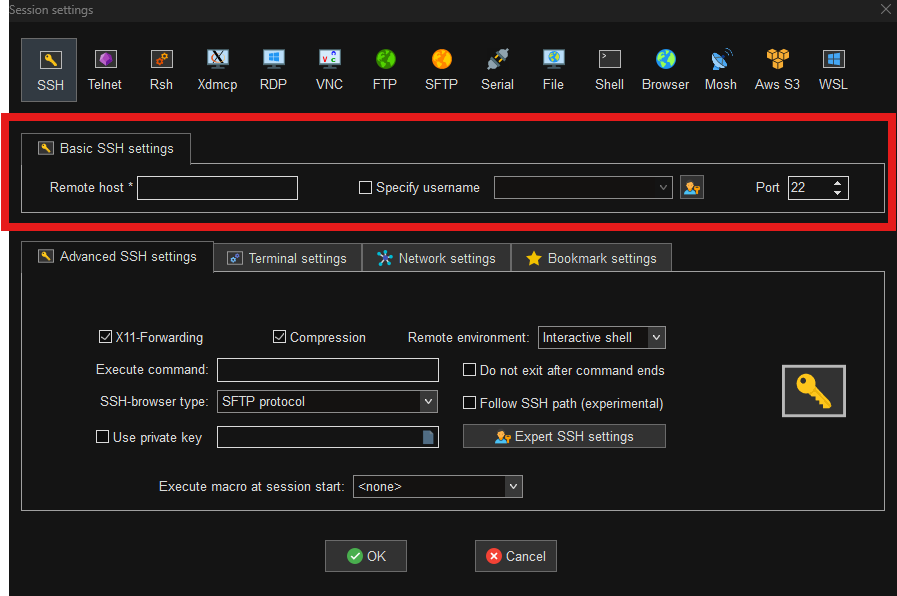897x596 pixels.
Task: Open Expert SSH settings
Action: click(564, 436)
